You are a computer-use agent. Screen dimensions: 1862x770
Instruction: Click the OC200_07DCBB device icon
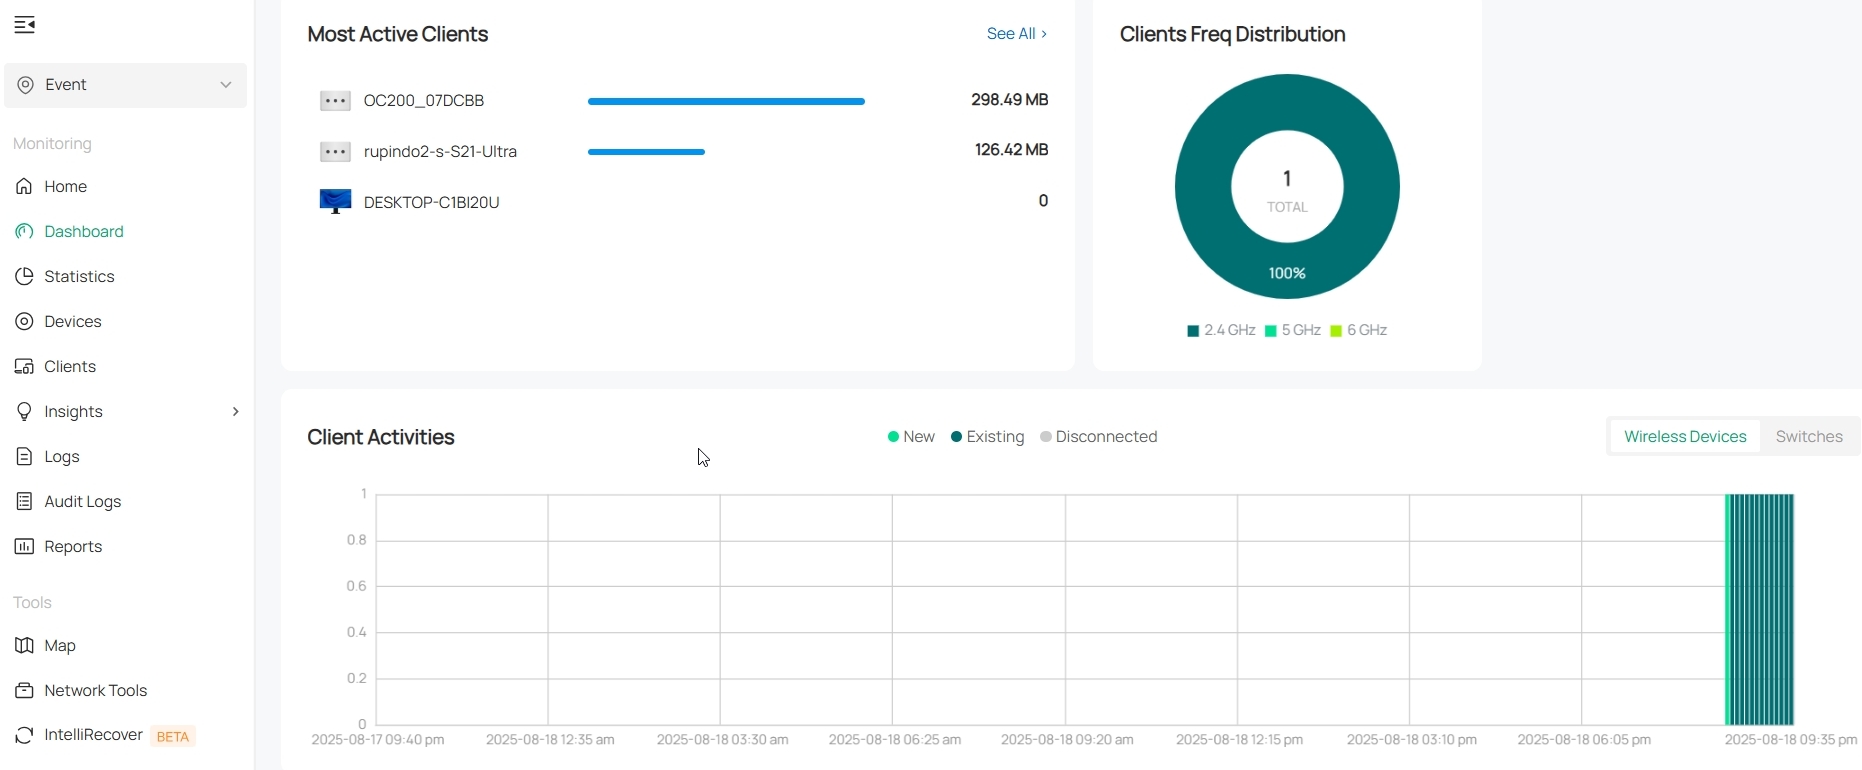335,100
